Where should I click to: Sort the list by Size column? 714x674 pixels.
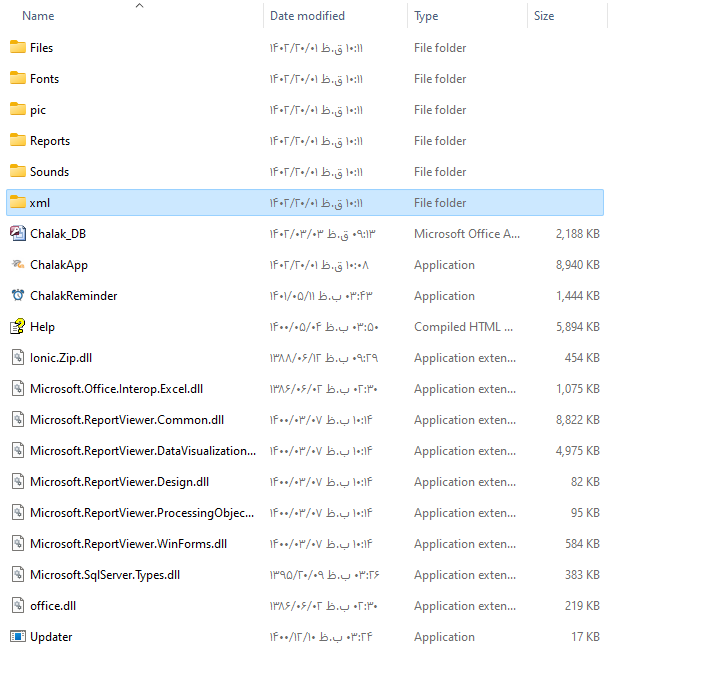click(544, 16)
